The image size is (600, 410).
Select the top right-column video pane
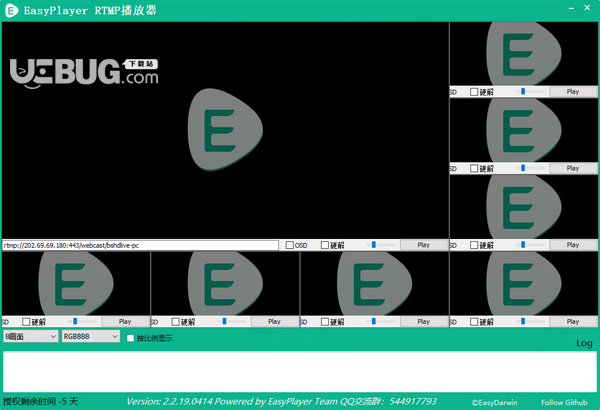523,54
